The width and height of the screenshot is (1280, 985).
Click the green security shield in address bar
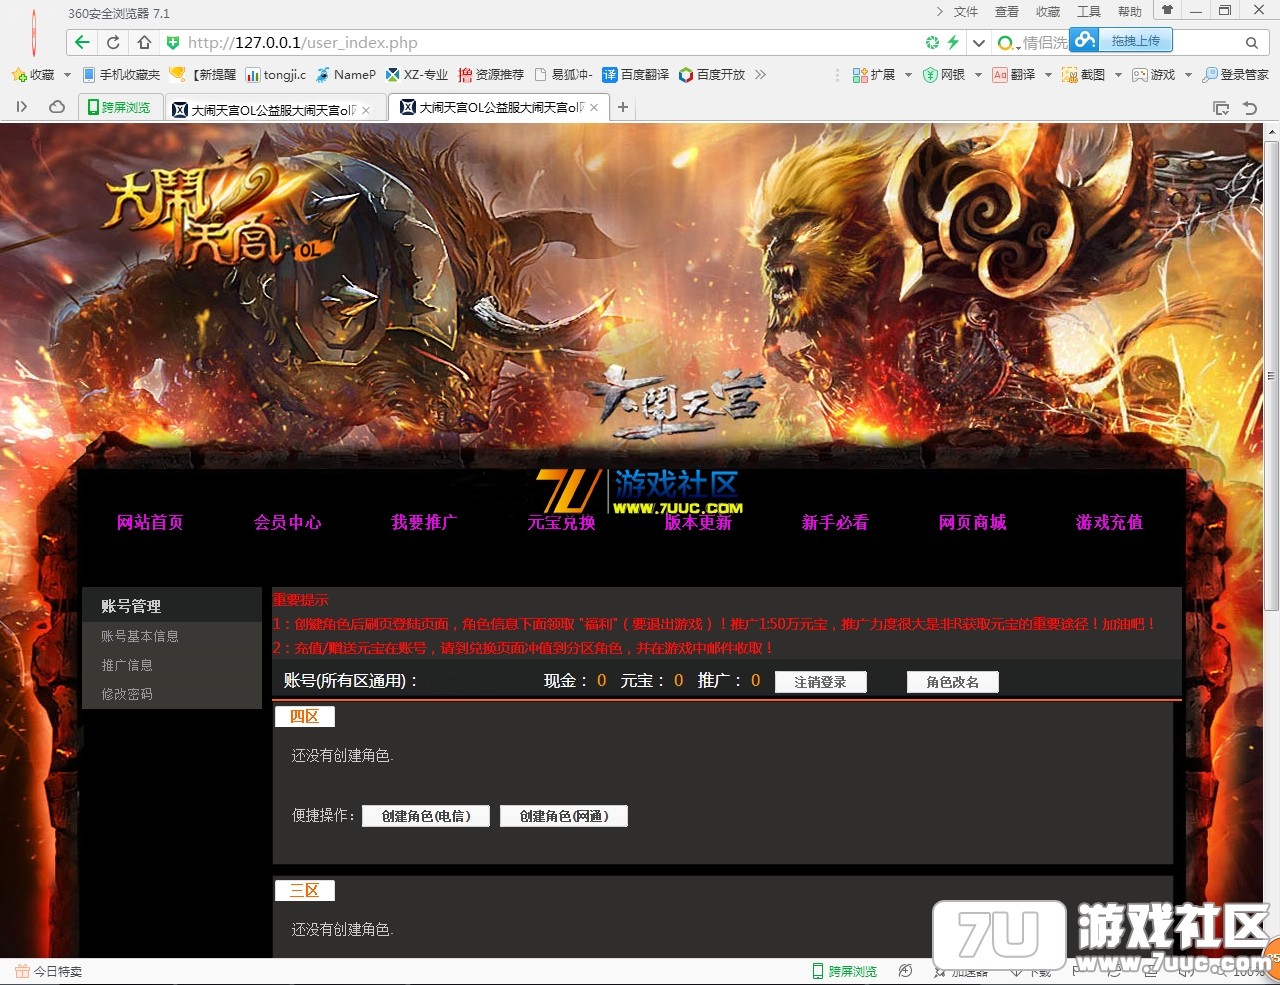tap(172, 43)
